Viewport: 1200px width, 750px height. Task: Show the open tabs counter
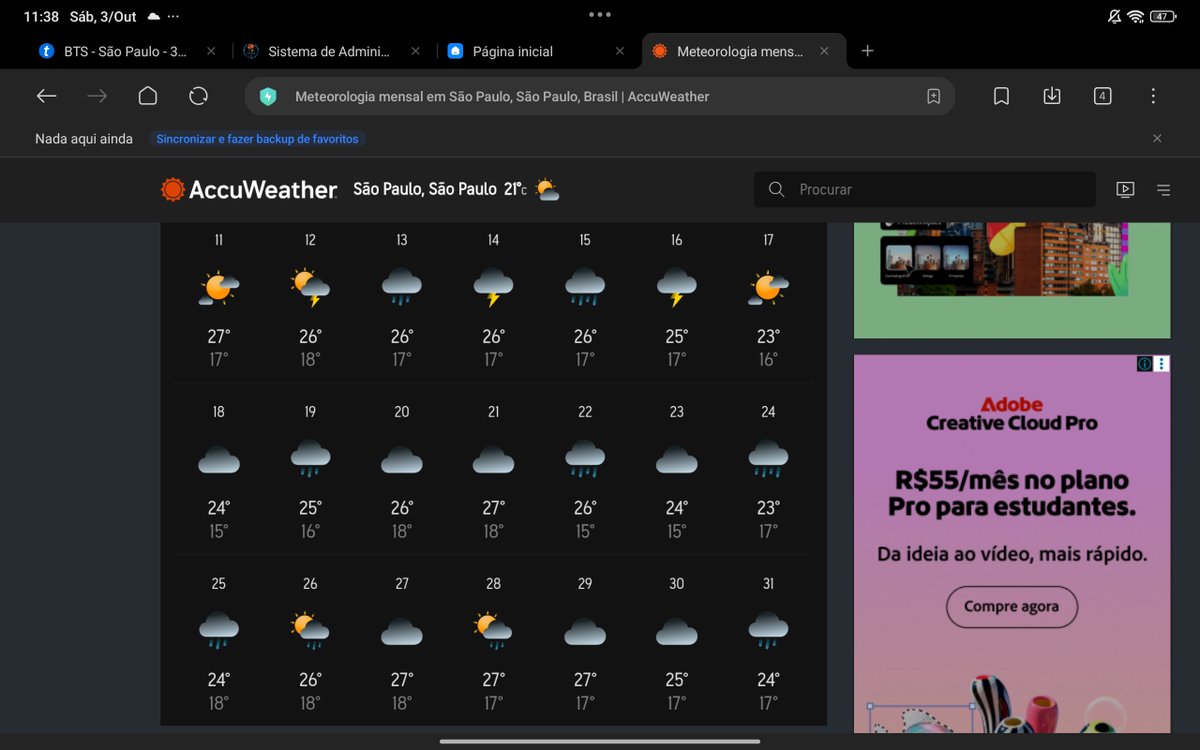pos(1102,96)
